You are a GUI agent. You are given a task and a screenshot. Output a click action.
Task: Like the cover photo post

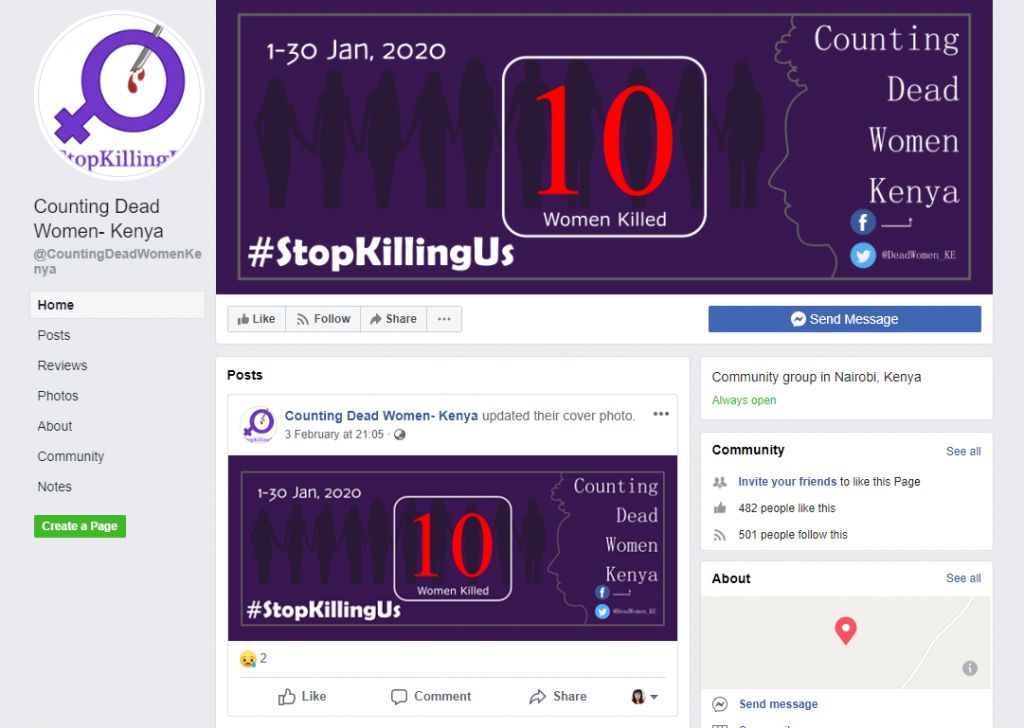click(302, 697)
